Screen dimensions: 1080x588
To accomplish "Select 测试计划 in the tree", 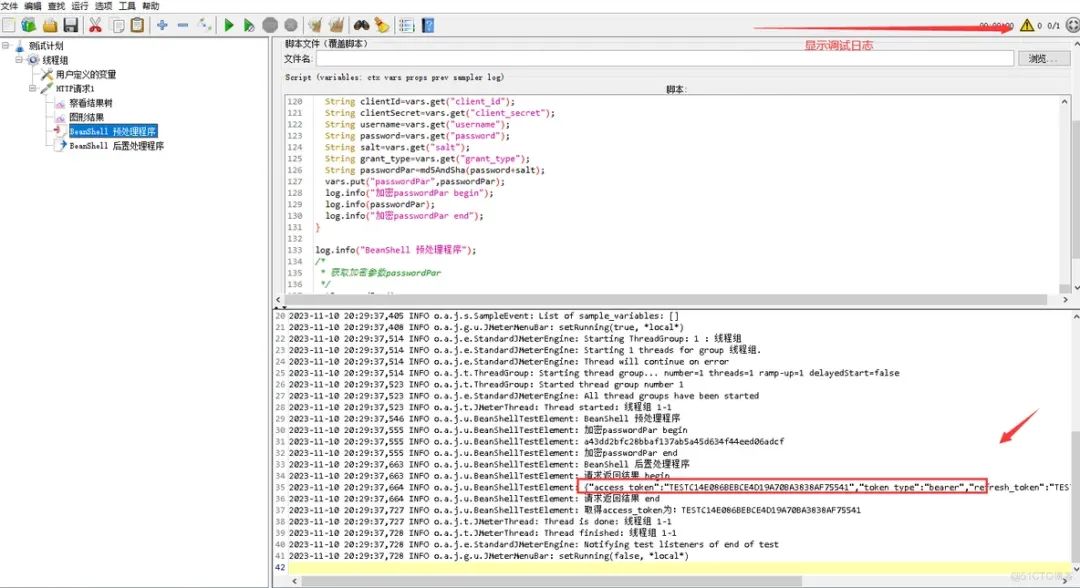I will click(46, 45).
